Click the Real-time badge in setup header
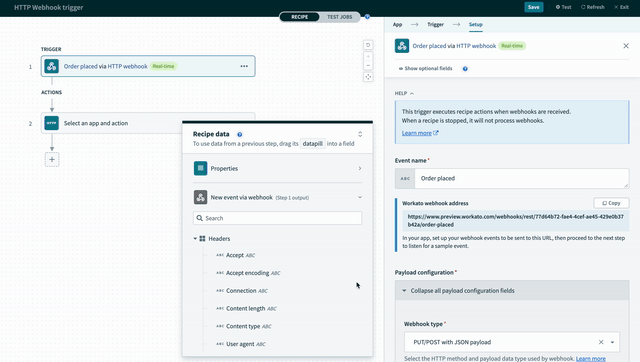This screenshot has height=362, width=640. click(x=512, y=46)
